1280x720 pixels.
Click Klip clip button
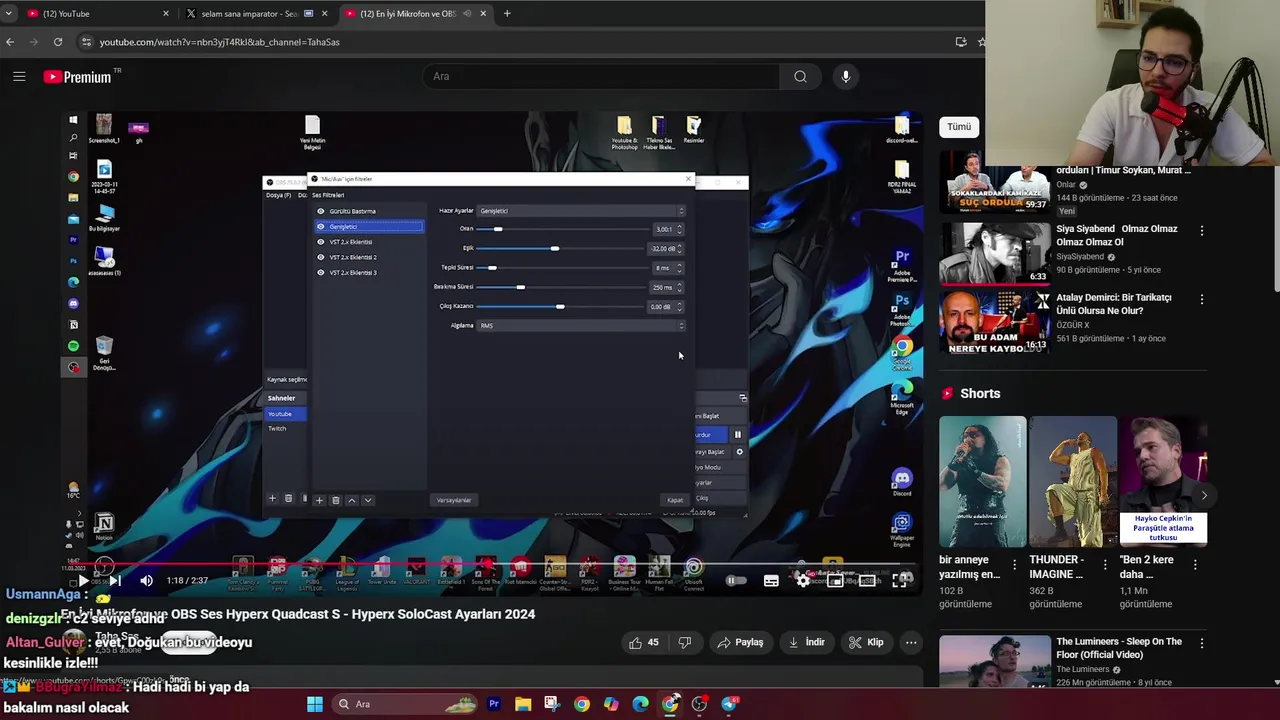tap(866, 642)
